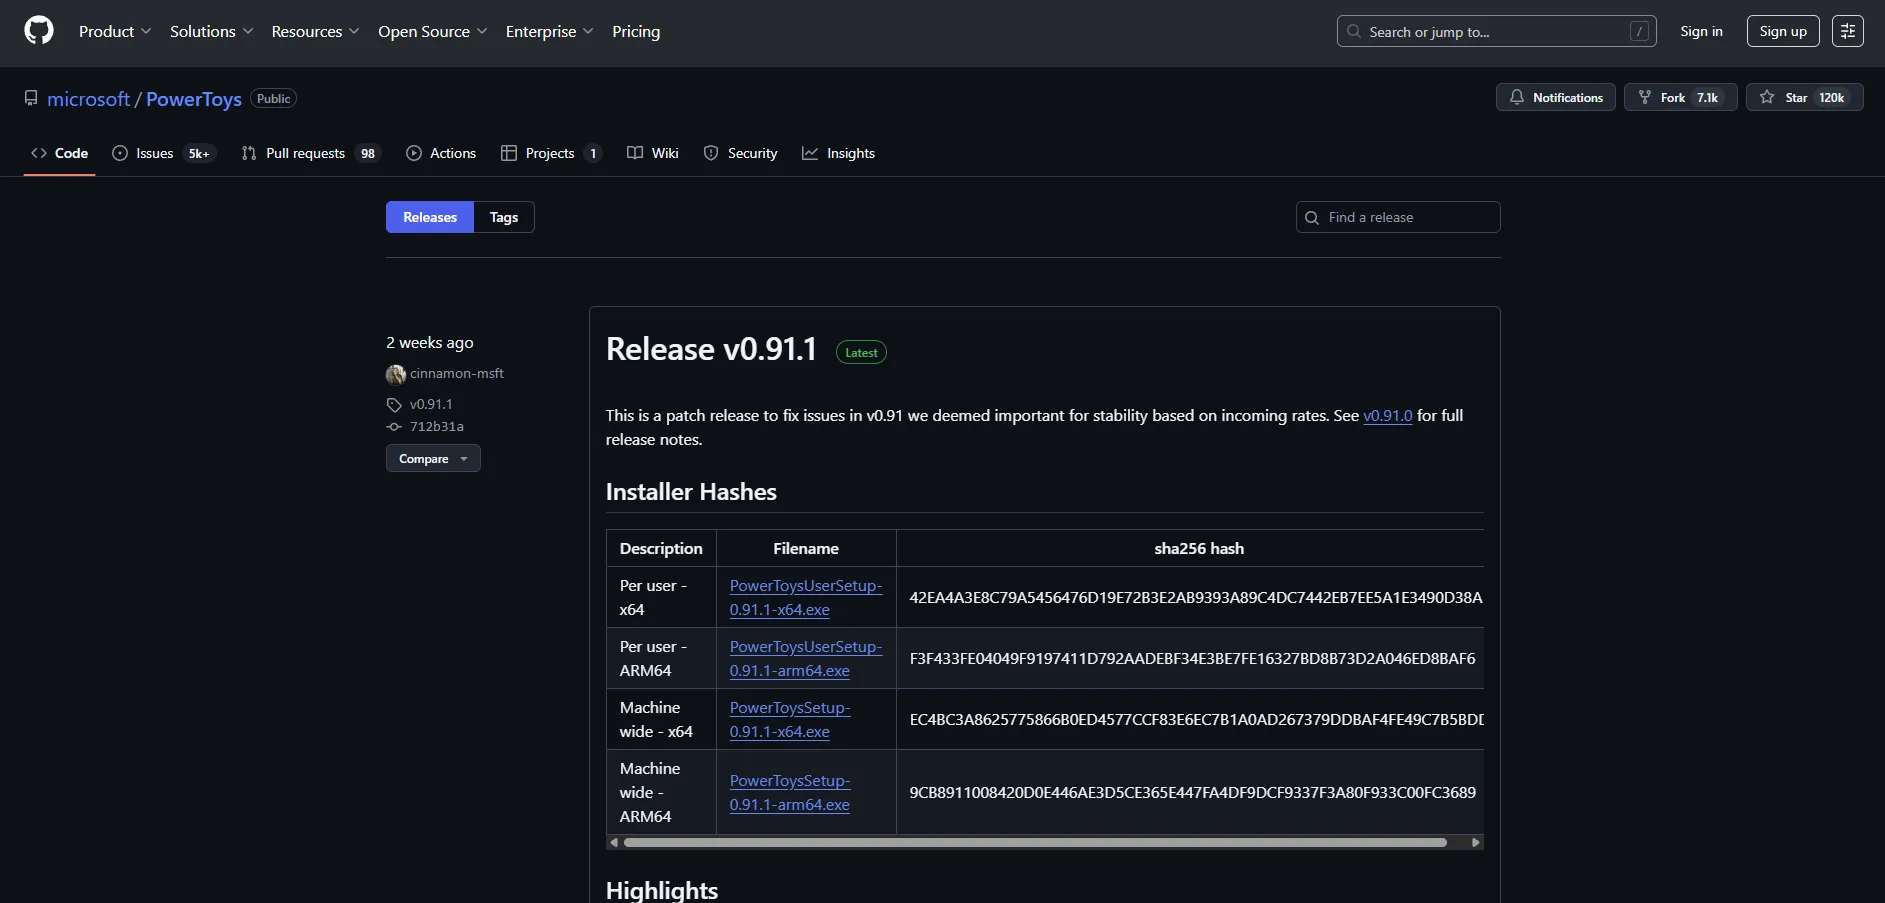This screenshot has width=1885, height=903.
Task: Open the star count 120k
Action: (x=1831, y=97)
